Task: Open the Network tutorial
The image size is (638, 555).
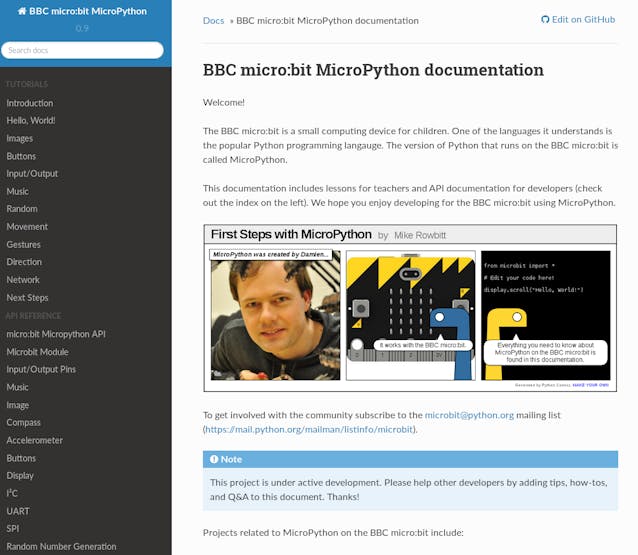Action: 23,280
